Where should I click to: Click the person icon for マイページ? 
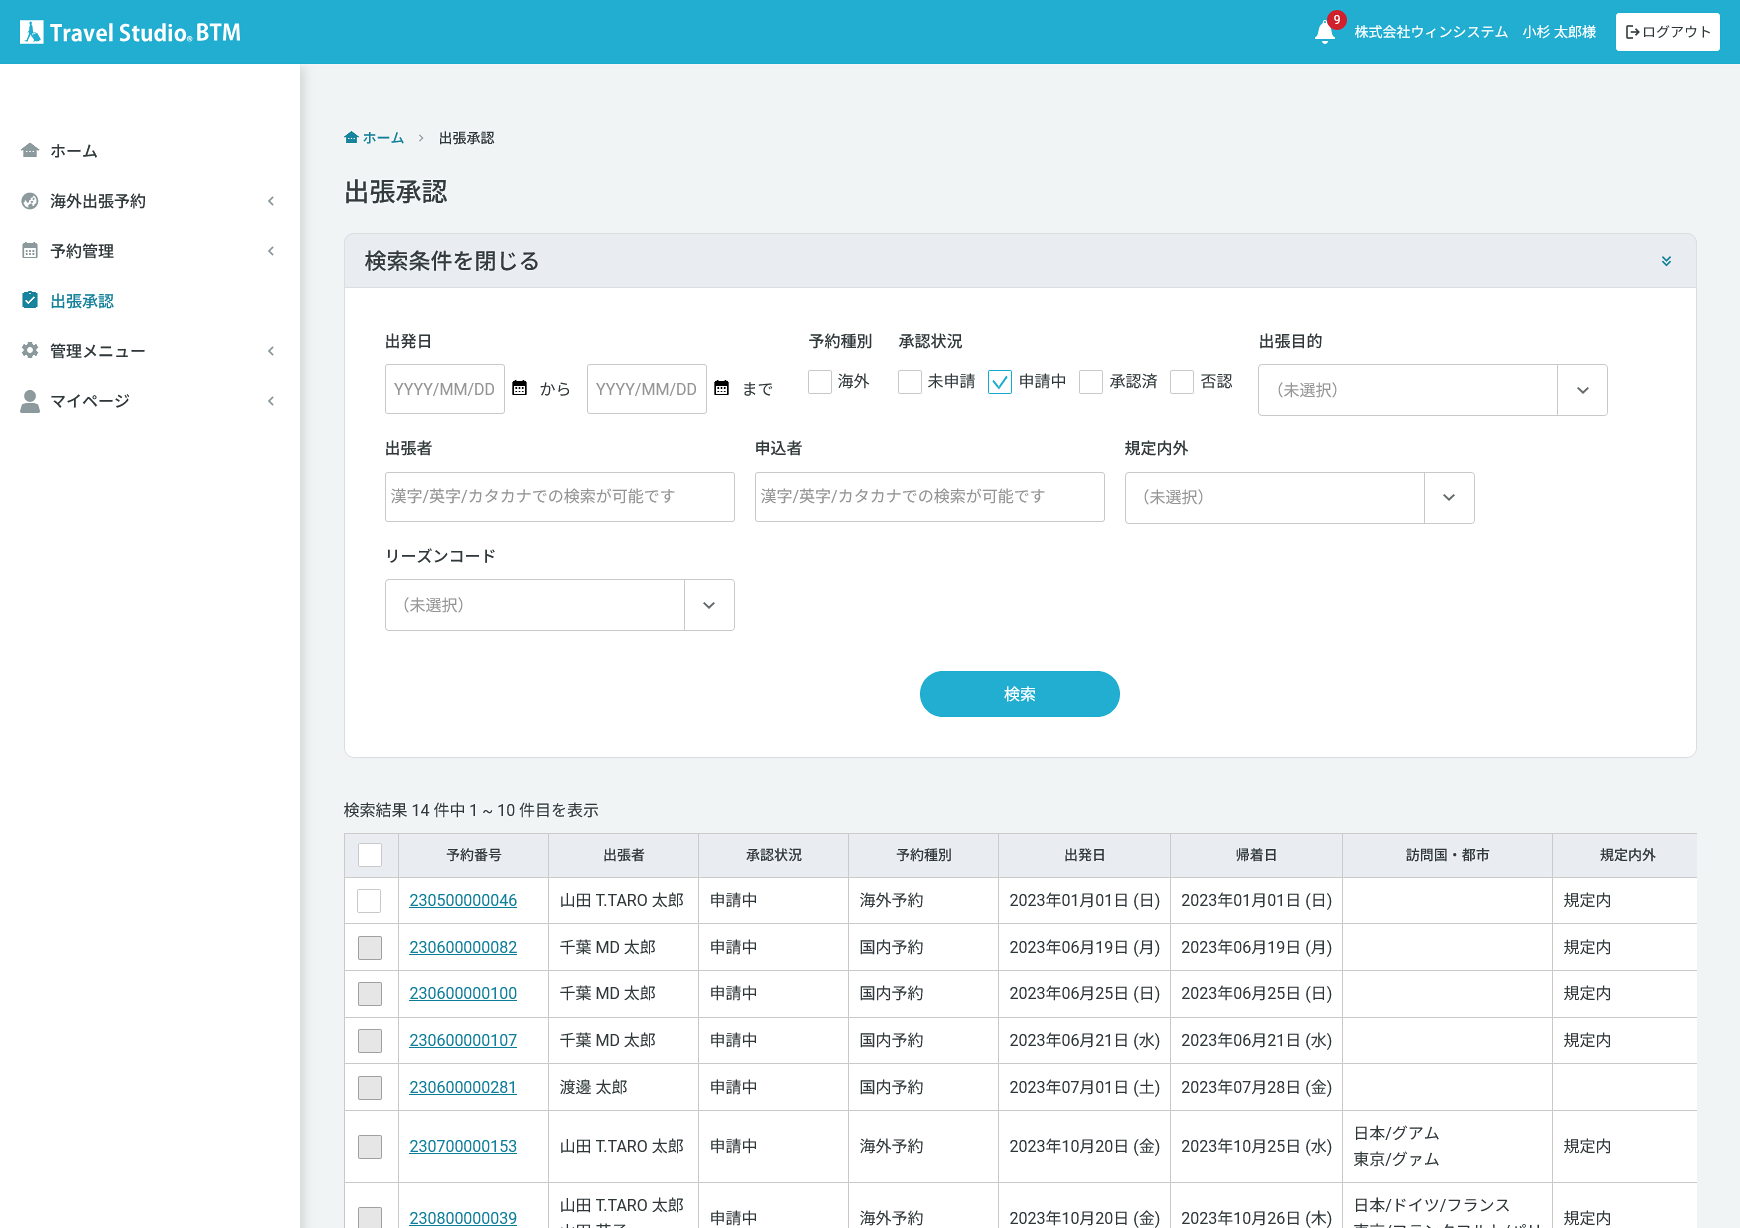30,401
